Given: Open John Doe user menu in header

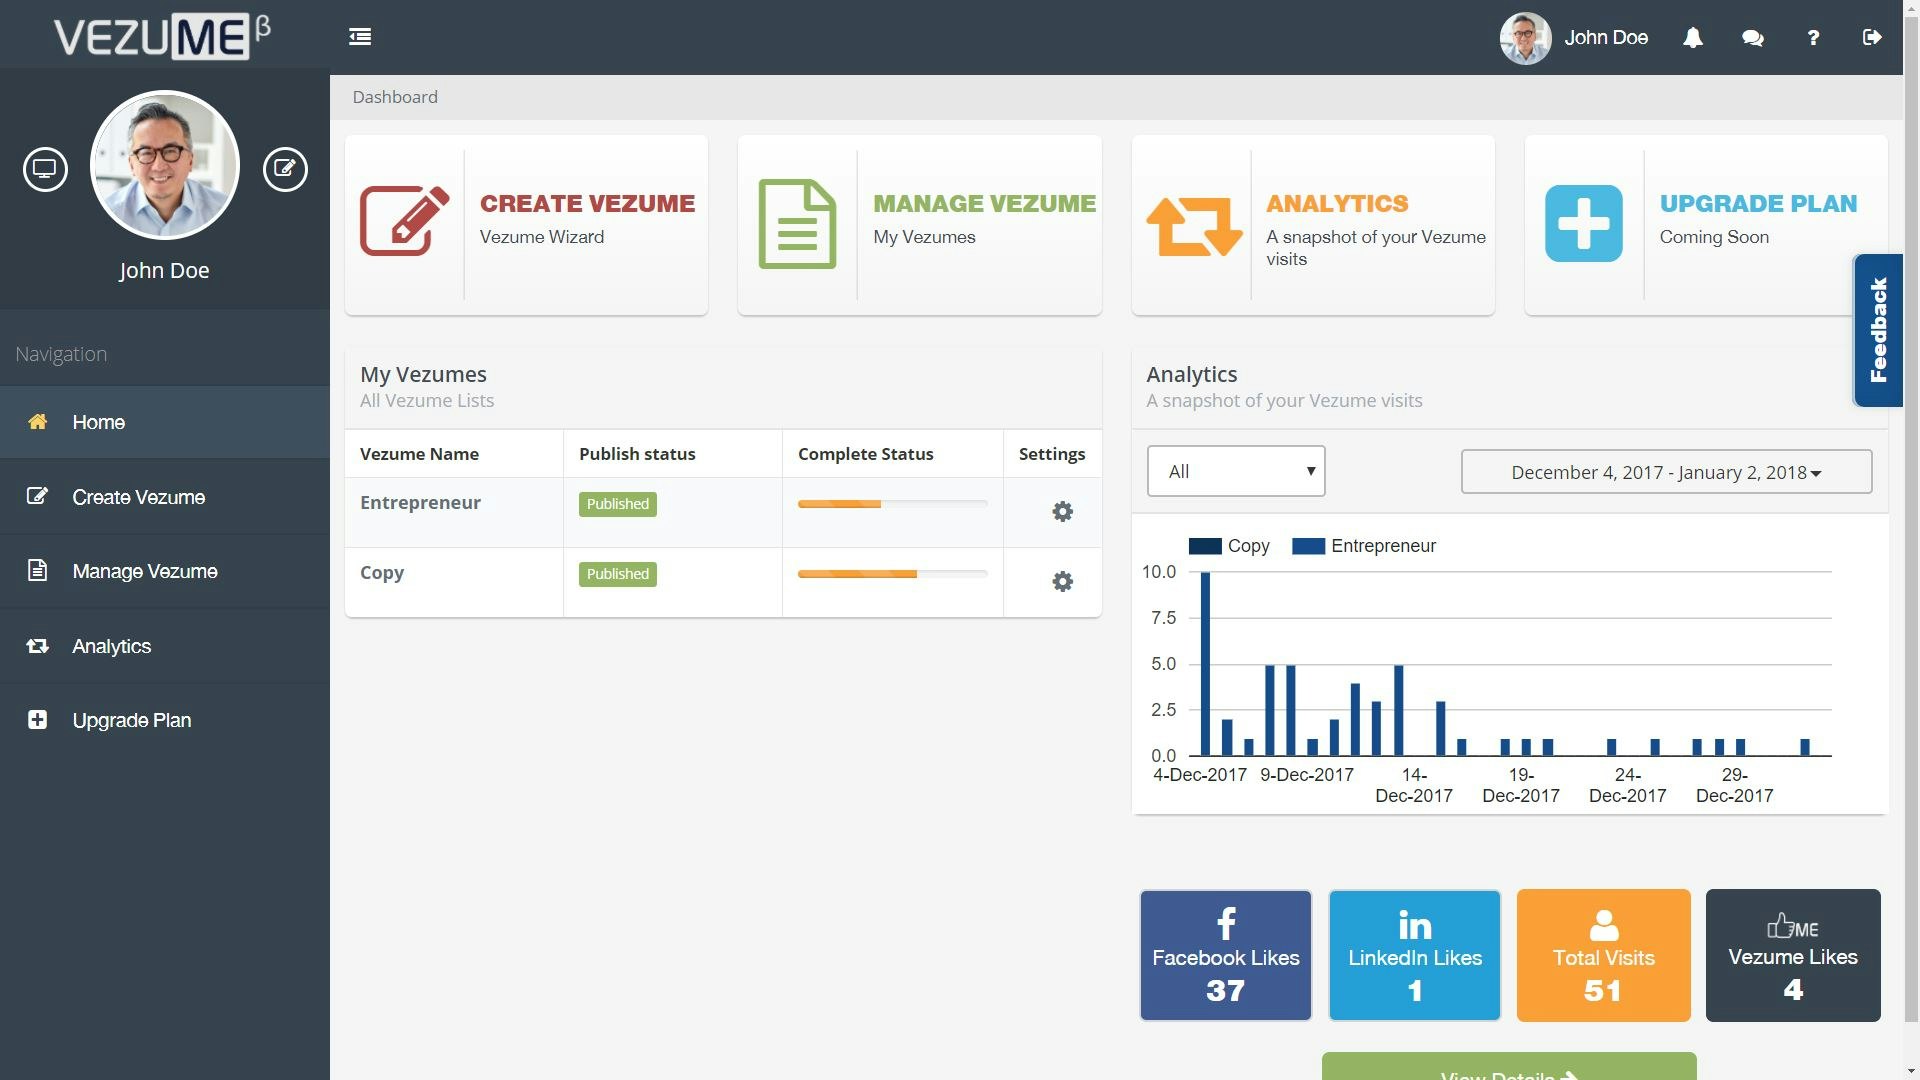Looking at the screenshot, I should pyautogui.click(x=1574, y=38).
